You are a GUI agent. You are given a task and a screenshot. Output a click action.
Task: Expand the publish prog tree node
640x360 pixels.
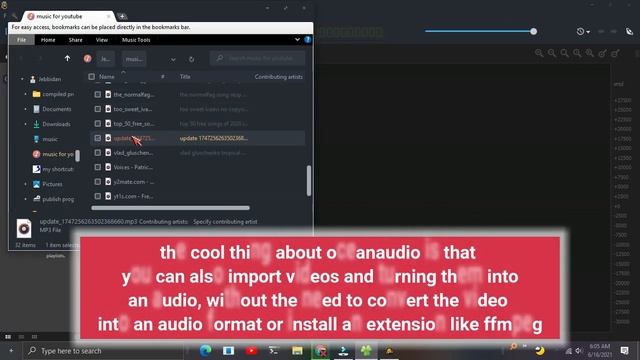pyautogui.click(x=25, y=199)
